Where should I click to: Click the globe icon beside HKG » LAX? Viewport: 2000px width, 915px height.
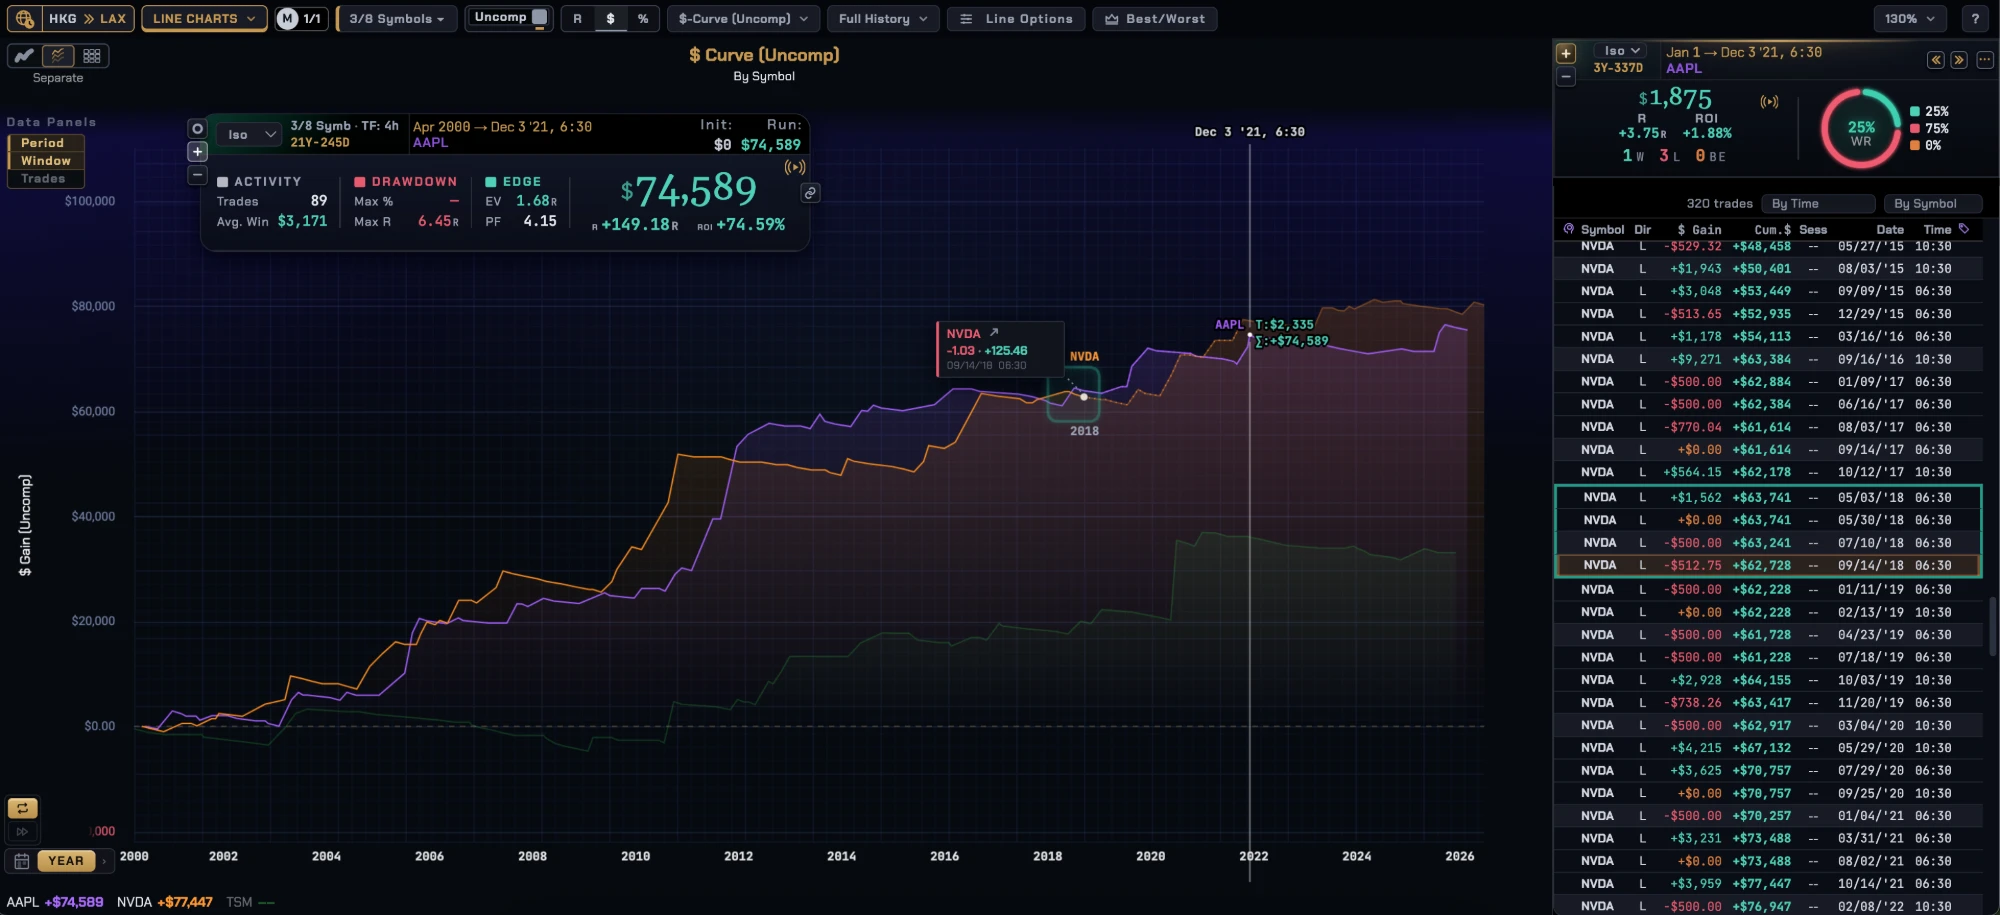click(24, 18)
